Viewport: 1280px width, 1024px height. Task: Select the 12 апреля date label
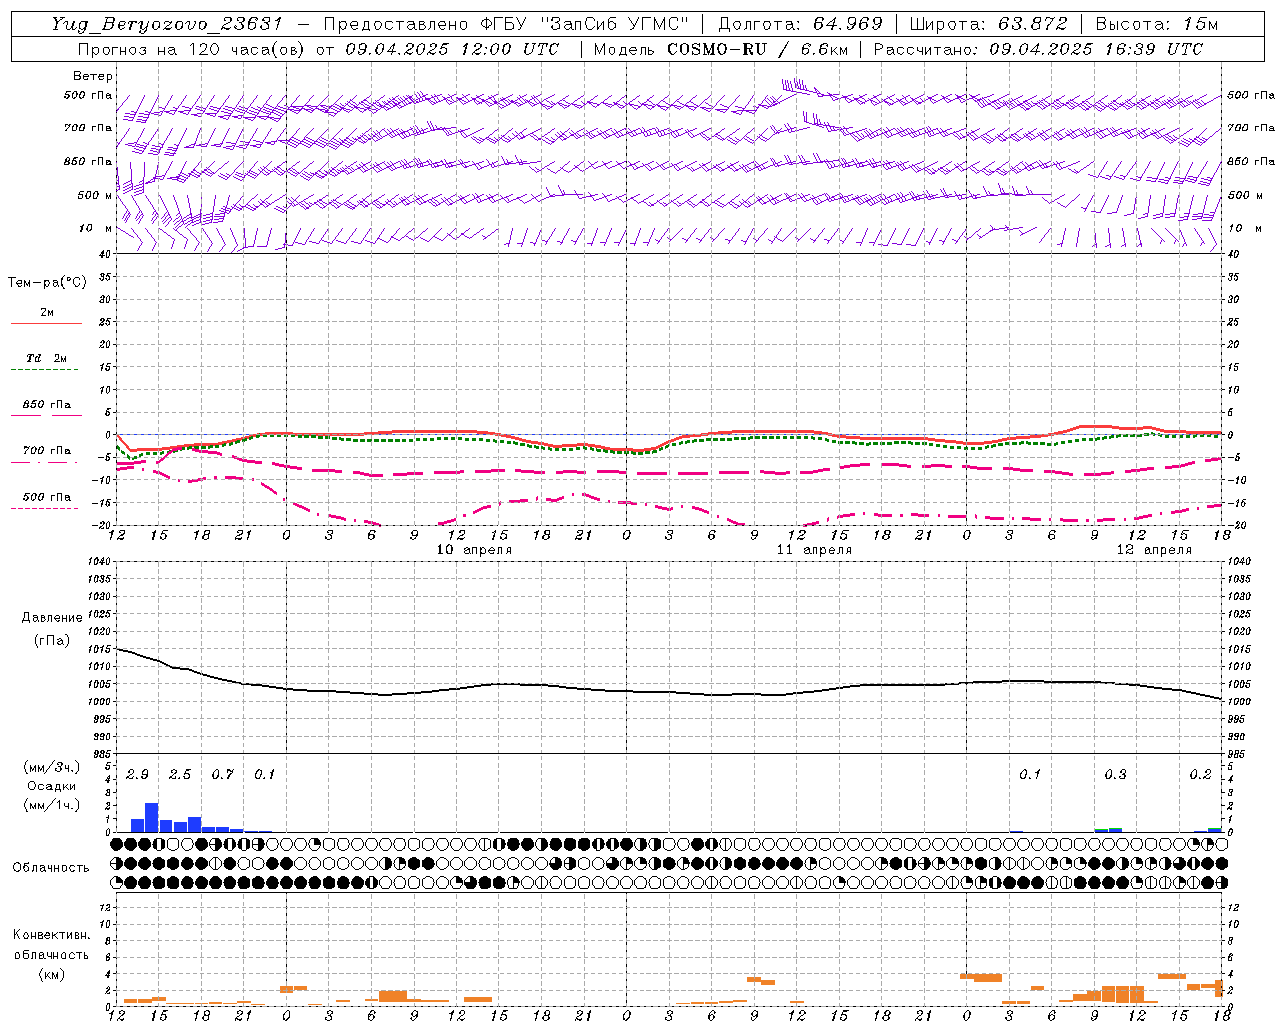[x=1155, y=550]
